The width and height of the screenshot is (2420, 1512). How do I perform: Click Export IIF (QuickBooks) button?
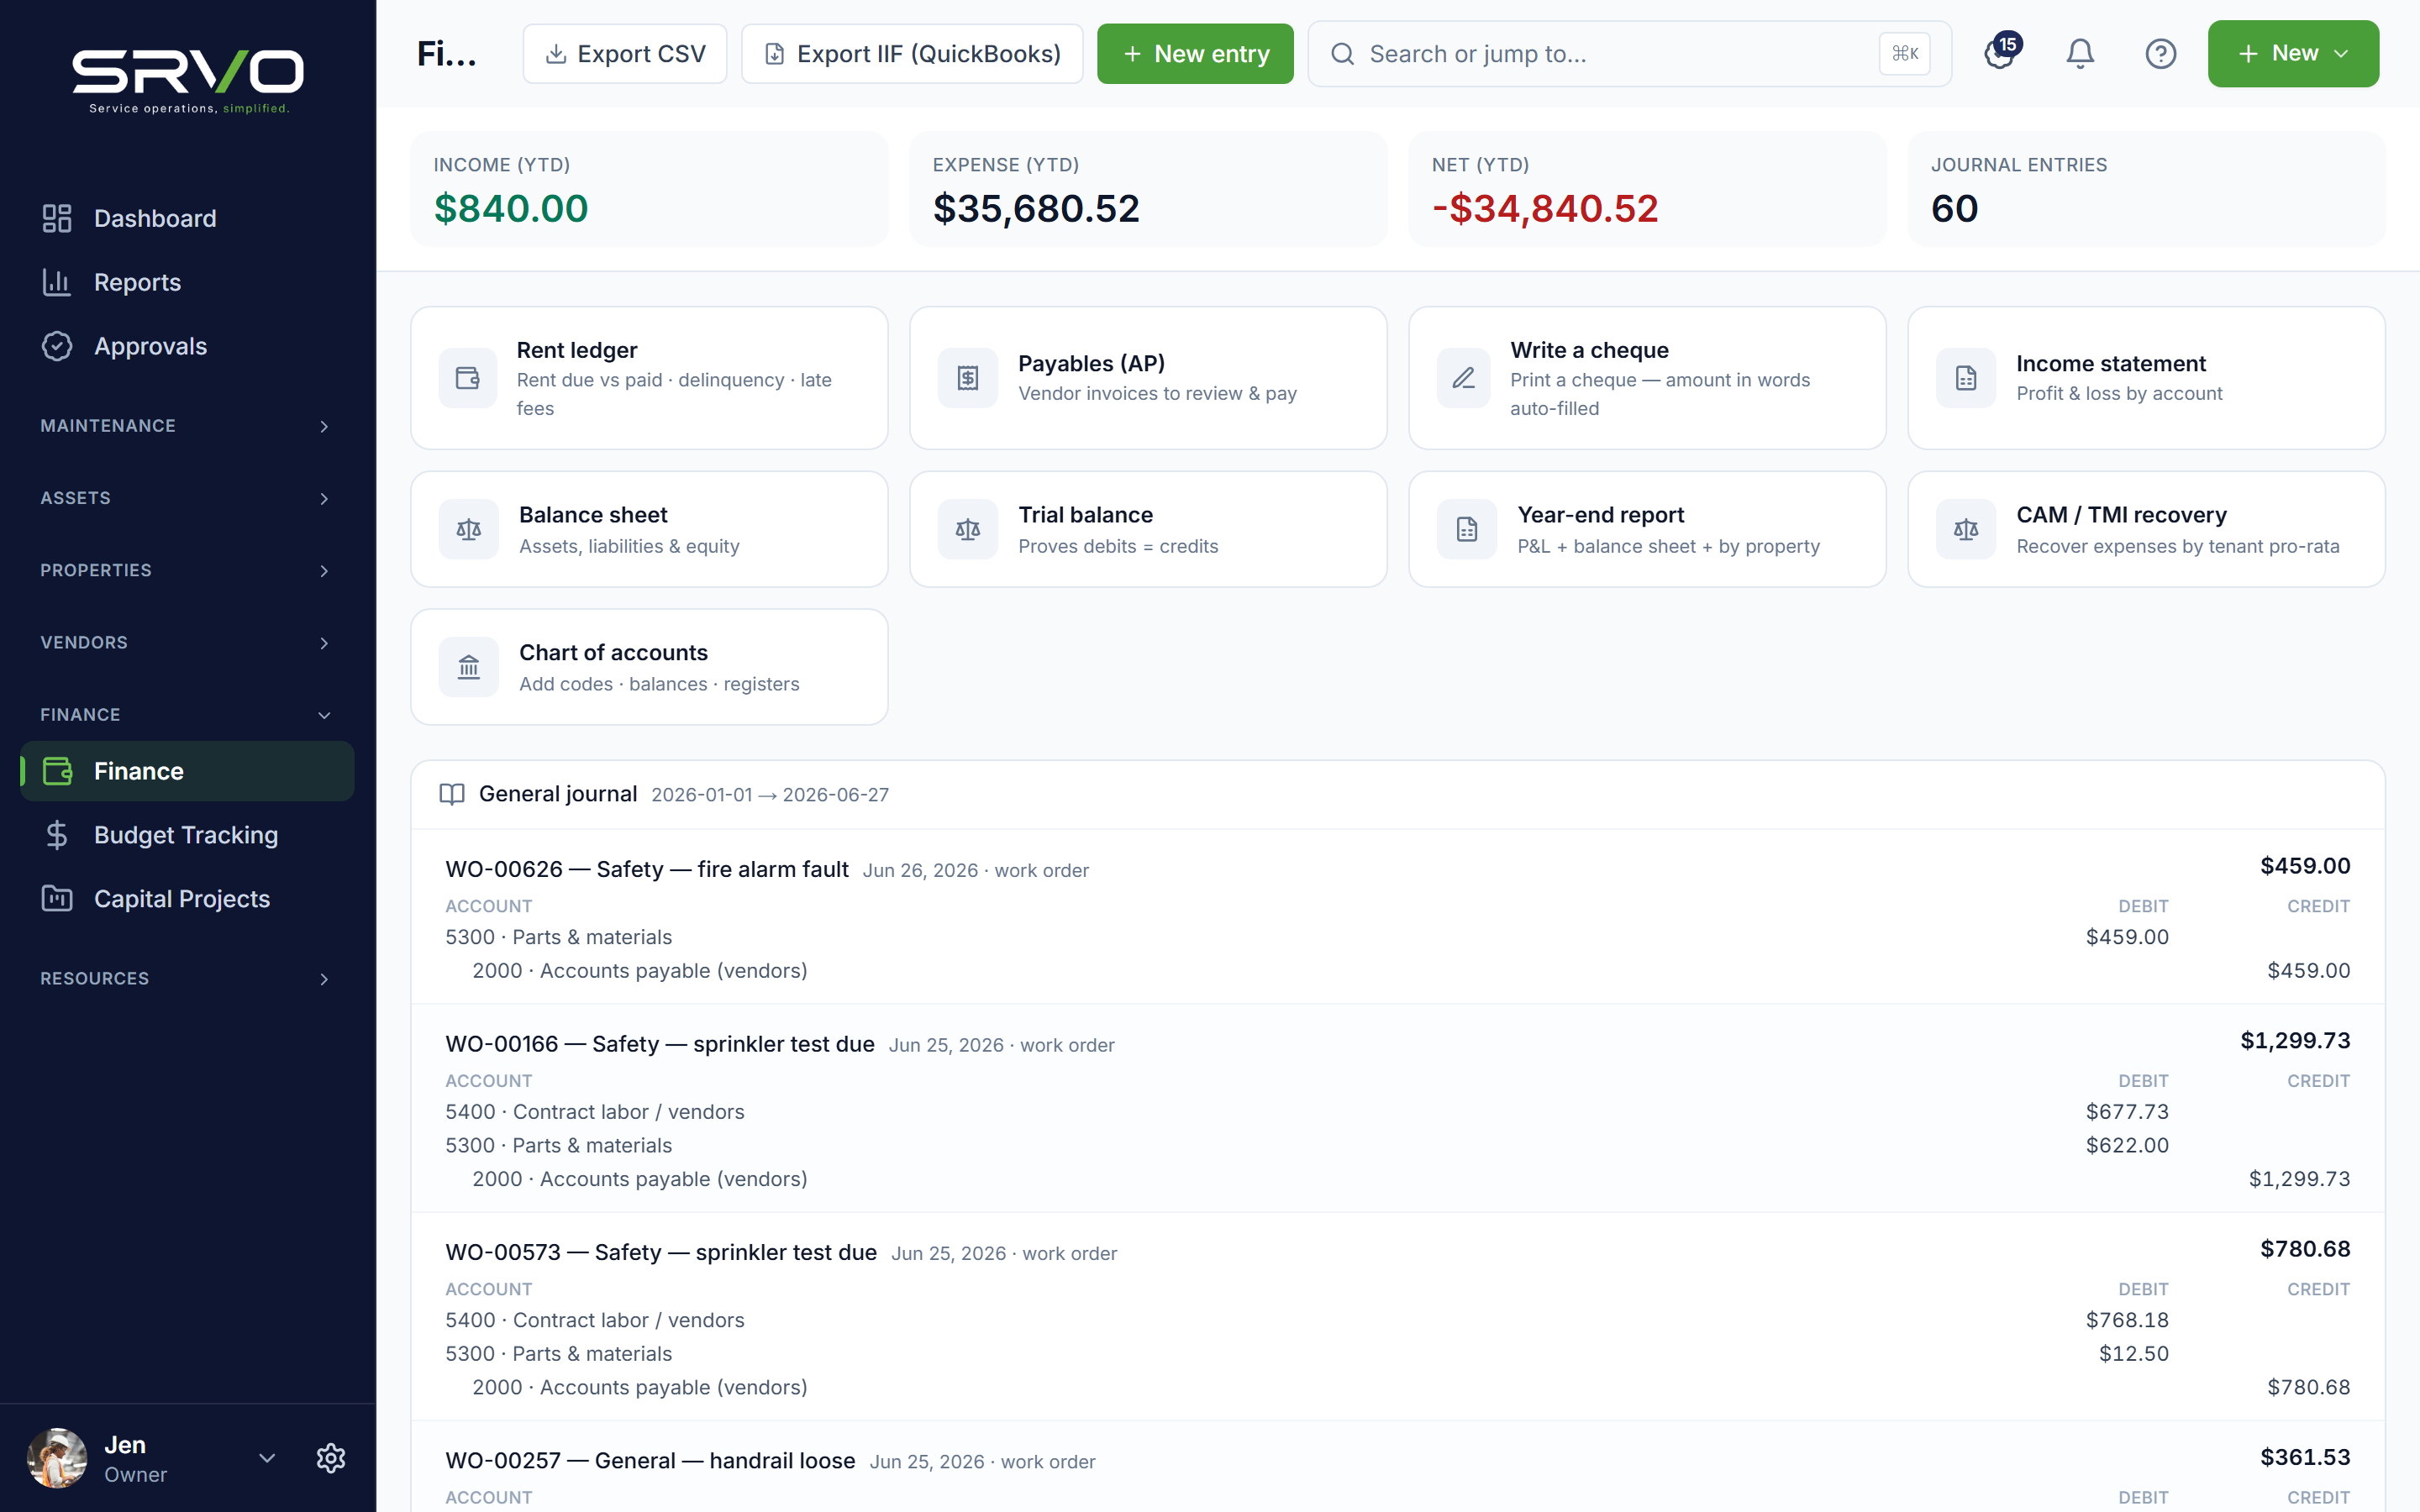(x=912, y=54)
